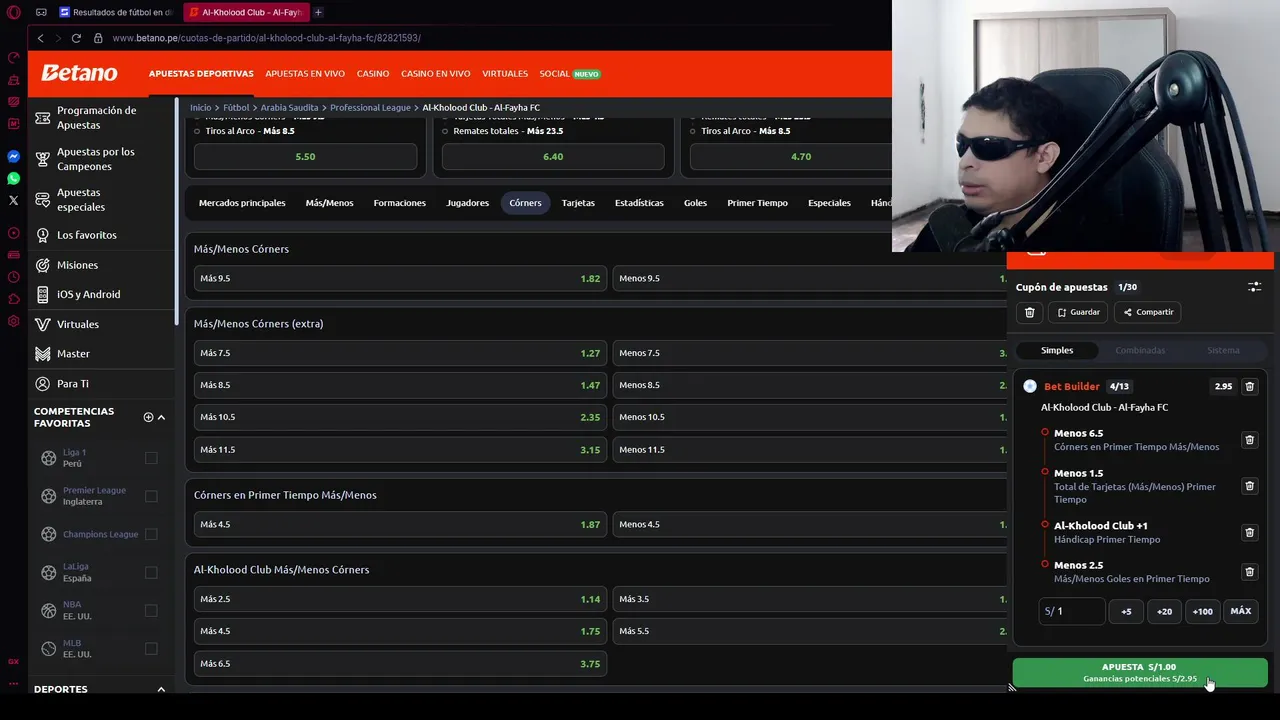Open Arabia Saudita breadcrumb link
The width and height of the screenshot is (1280, 720).
coord(289,107)
